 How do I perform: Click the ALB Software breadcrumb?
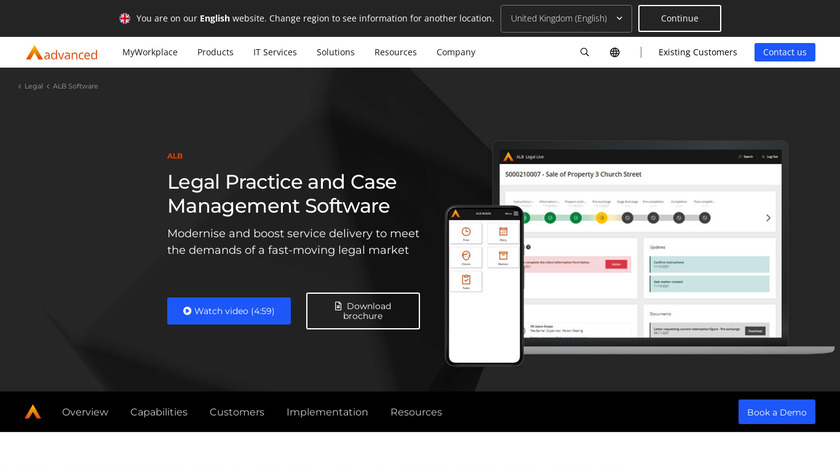pyautogui.click(x=75, y=86)
